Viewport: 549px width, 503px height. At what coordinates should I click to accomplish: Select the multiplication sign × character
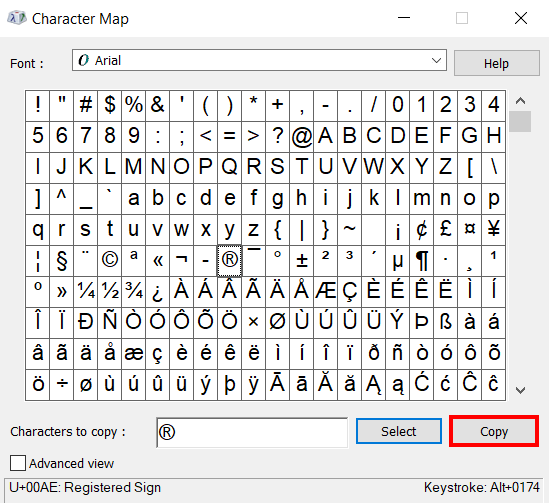253,323
